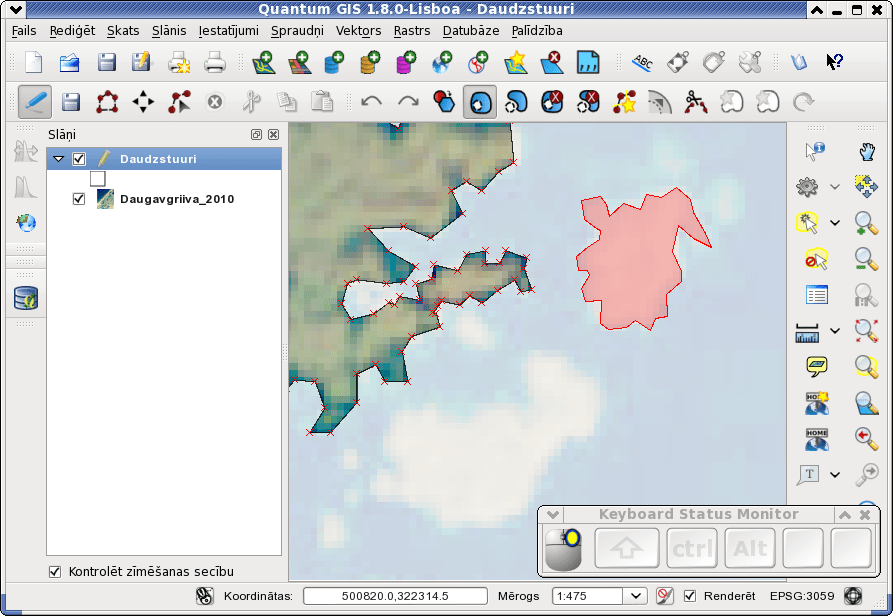Open What's This help cursor icon

834,61
